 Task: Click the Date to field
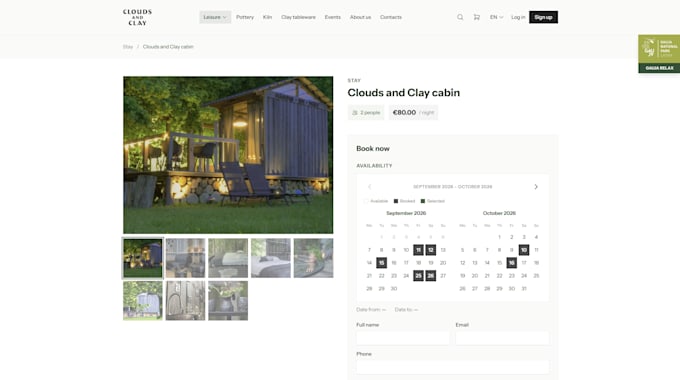(406, 310)
